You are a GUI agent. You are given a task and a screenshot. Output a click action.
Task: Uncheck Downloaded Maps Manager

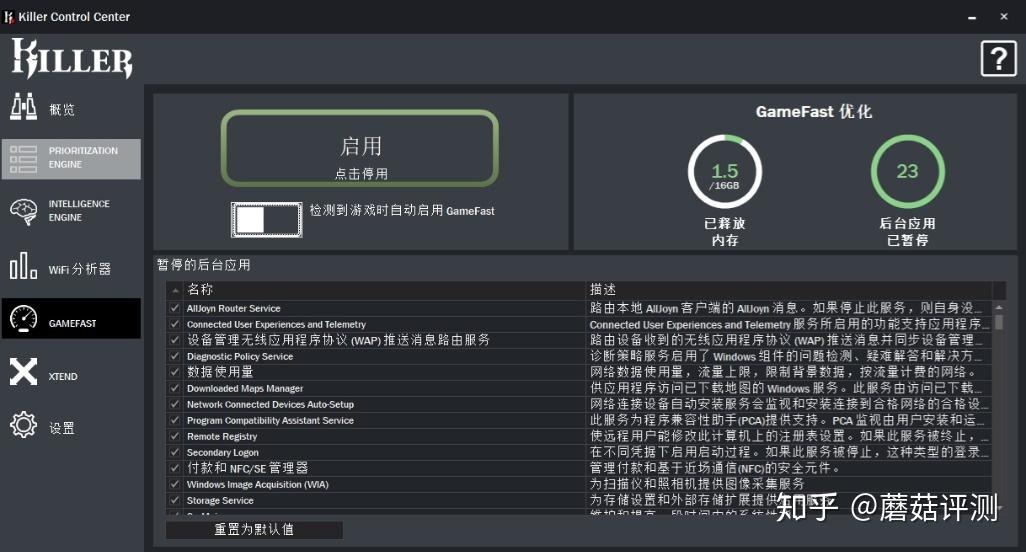175,388
